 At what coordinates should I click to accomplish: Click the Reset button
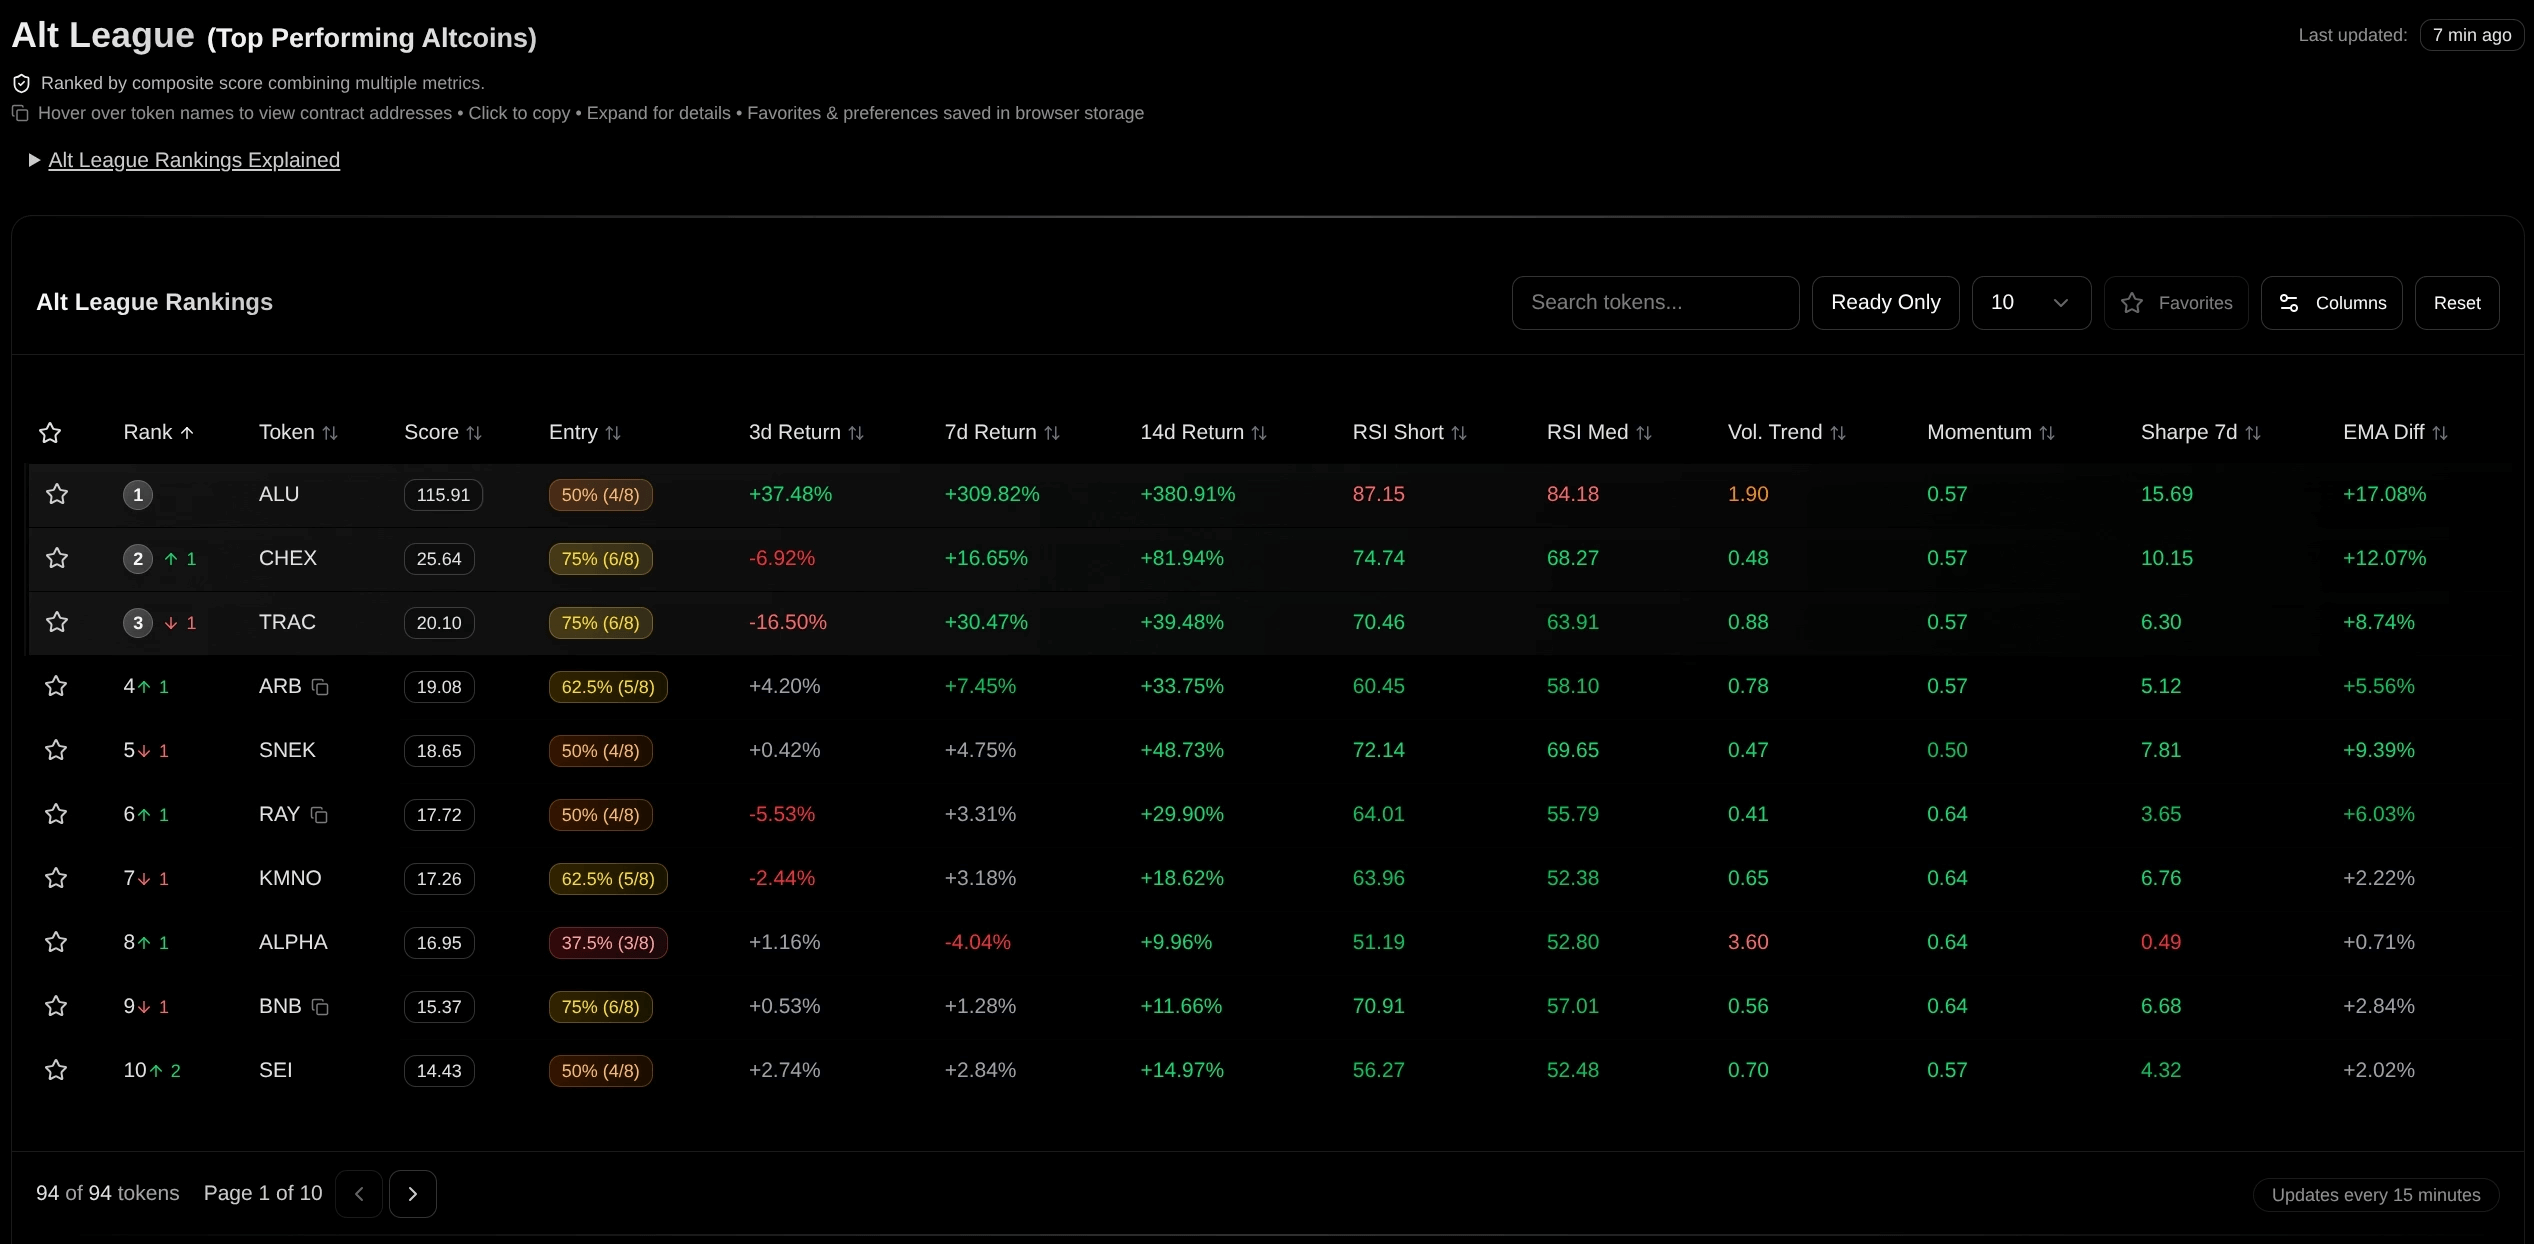point(2459,302)
